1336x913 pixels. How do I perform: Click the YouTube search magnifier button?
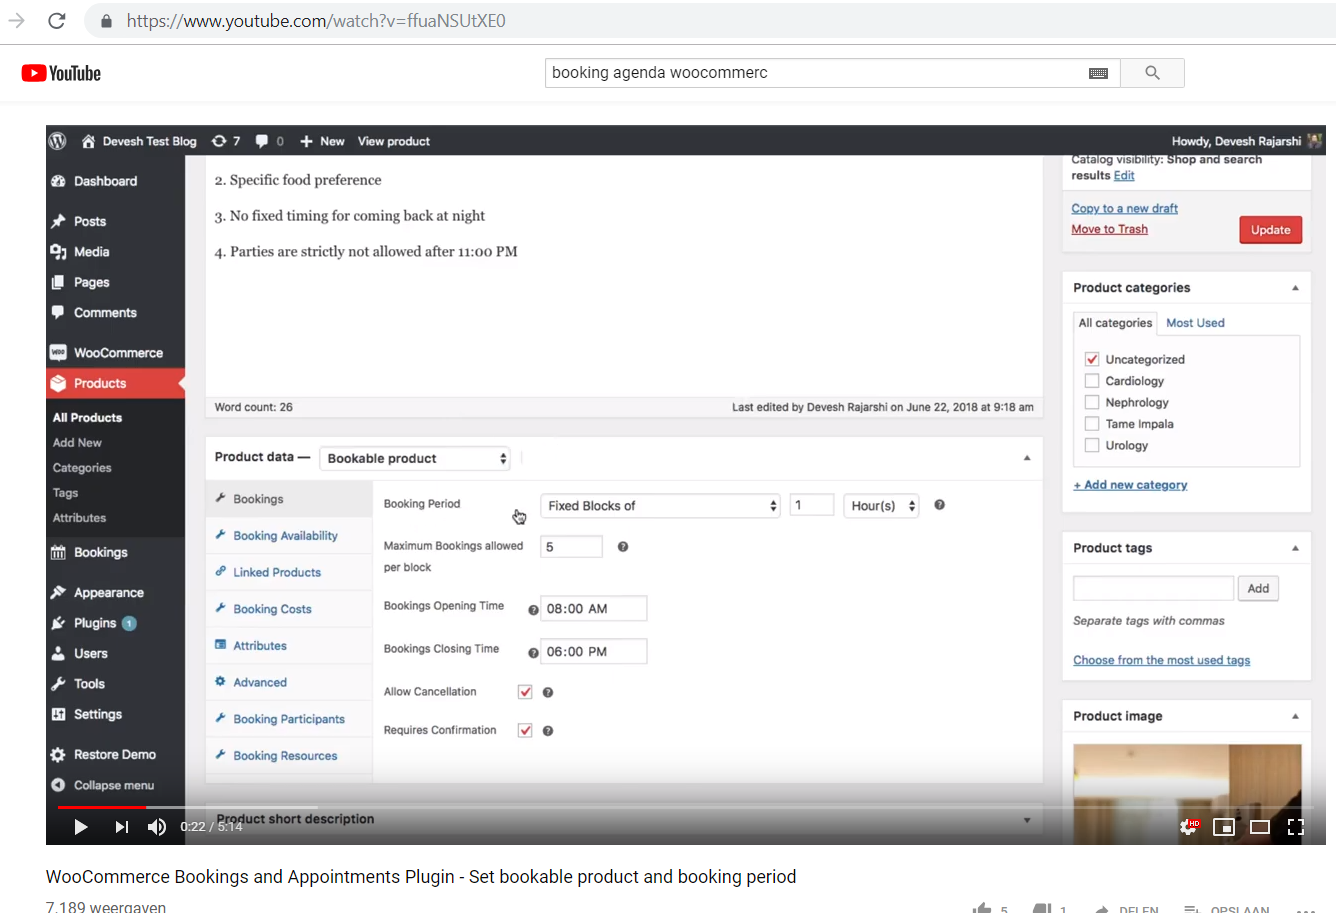(x=1152, y=73)
